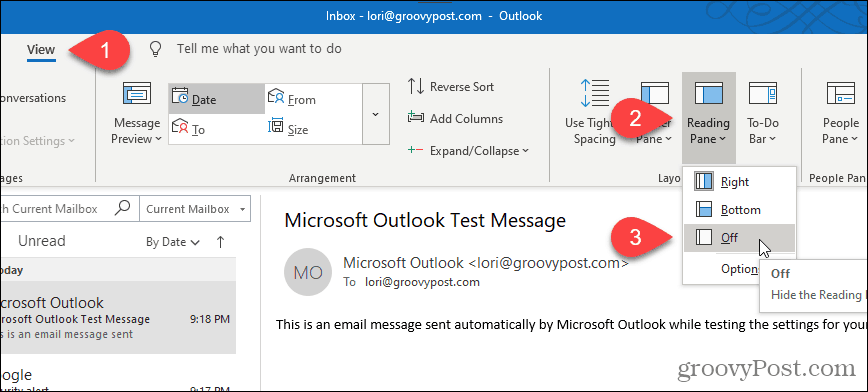
Task: Open the Current Mailbox scope dropdown
Action: point(195,209)
